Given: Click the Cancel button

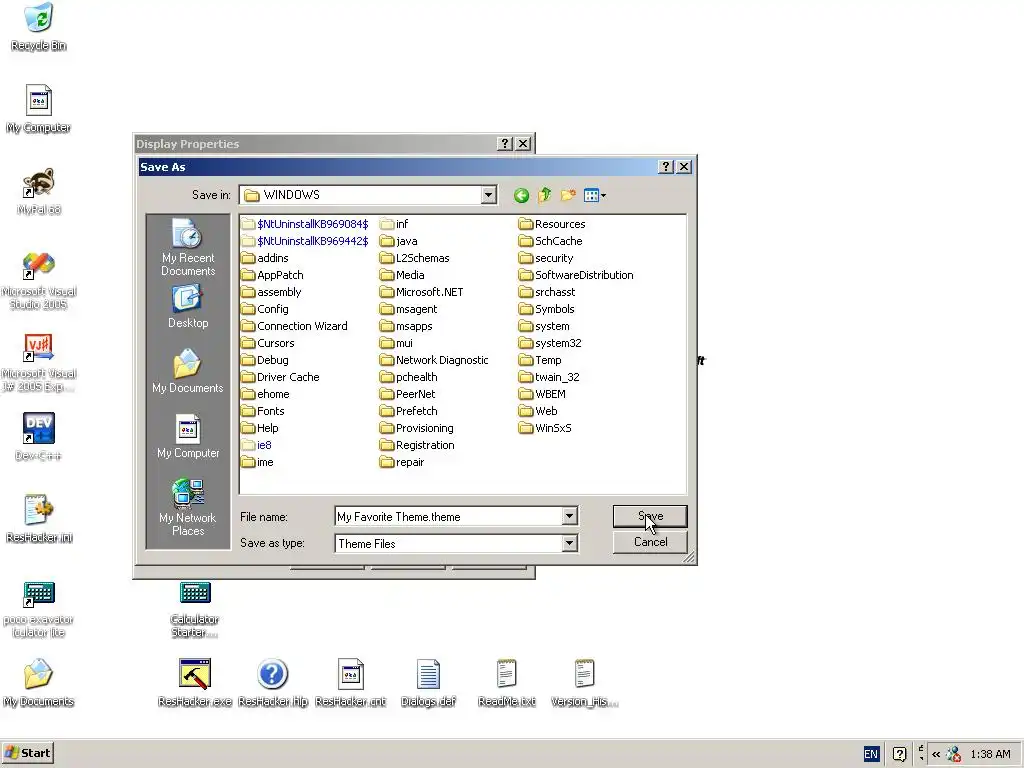Looking at the screenshot, I should click(650, 542).
